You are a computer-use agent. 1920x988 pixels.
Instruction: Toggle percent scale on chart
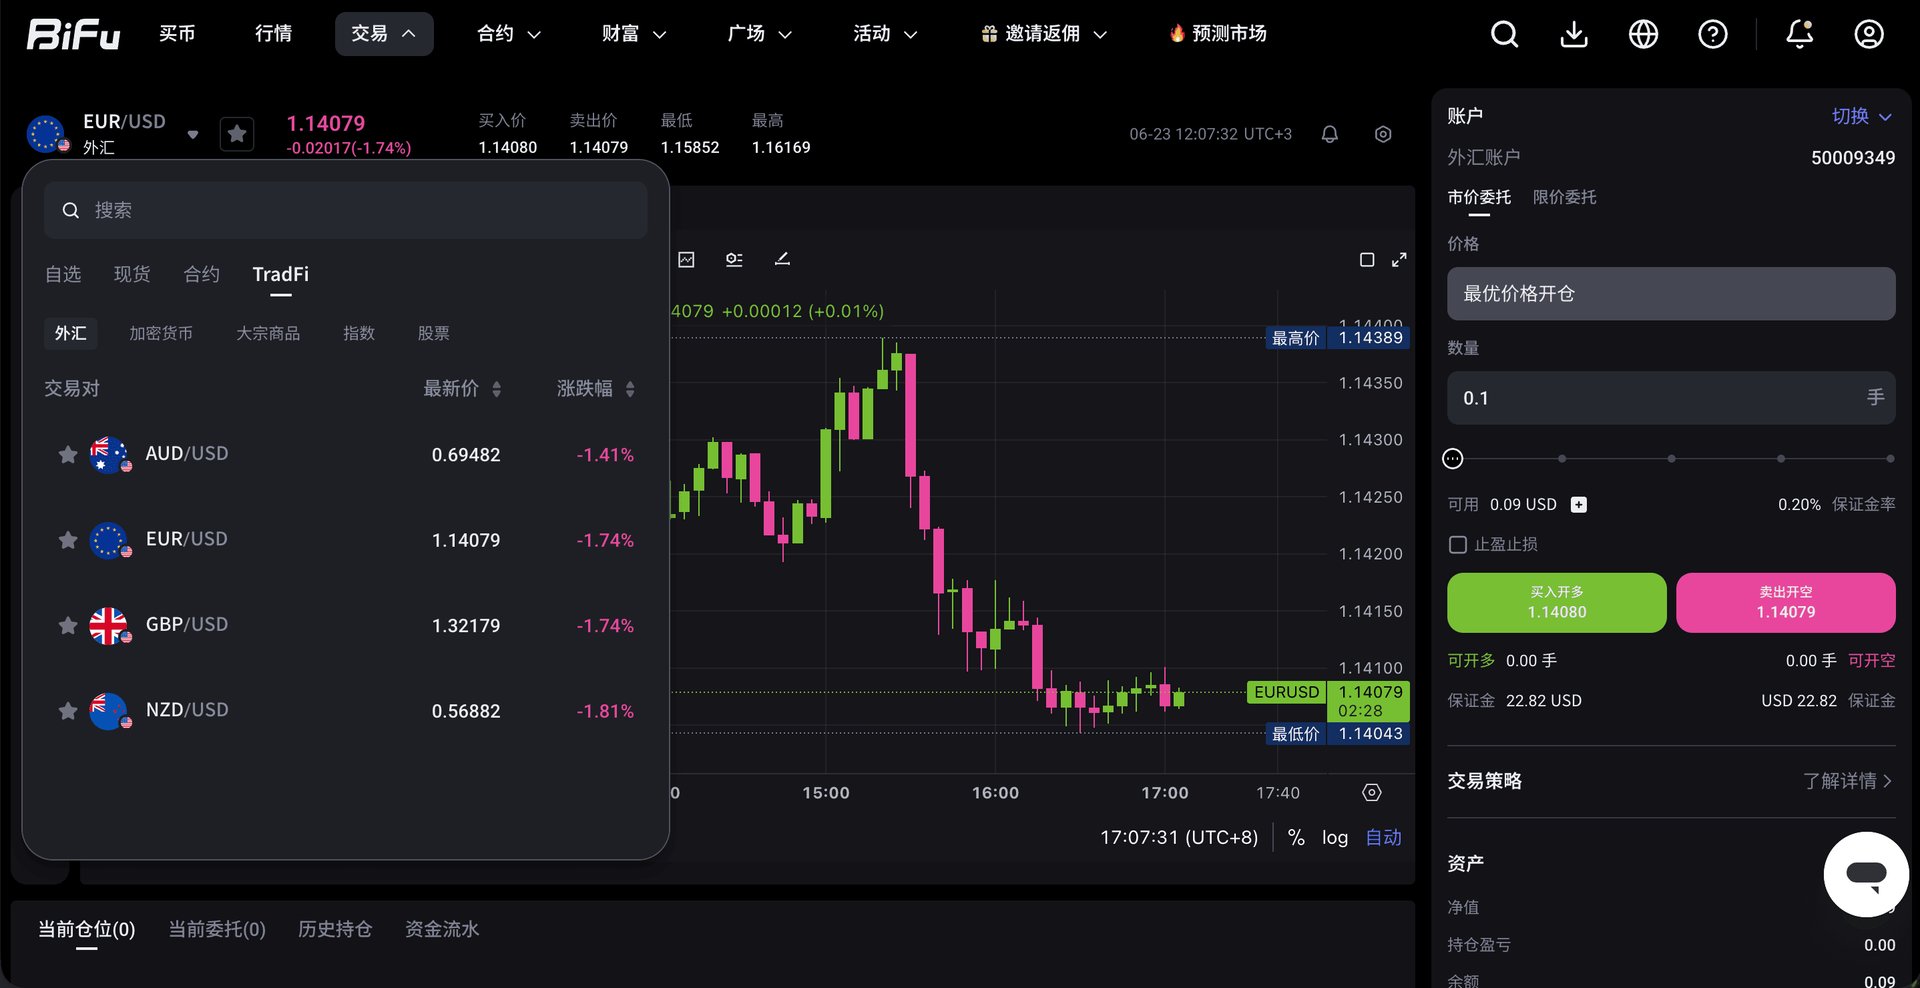(x=1296, y=838)
